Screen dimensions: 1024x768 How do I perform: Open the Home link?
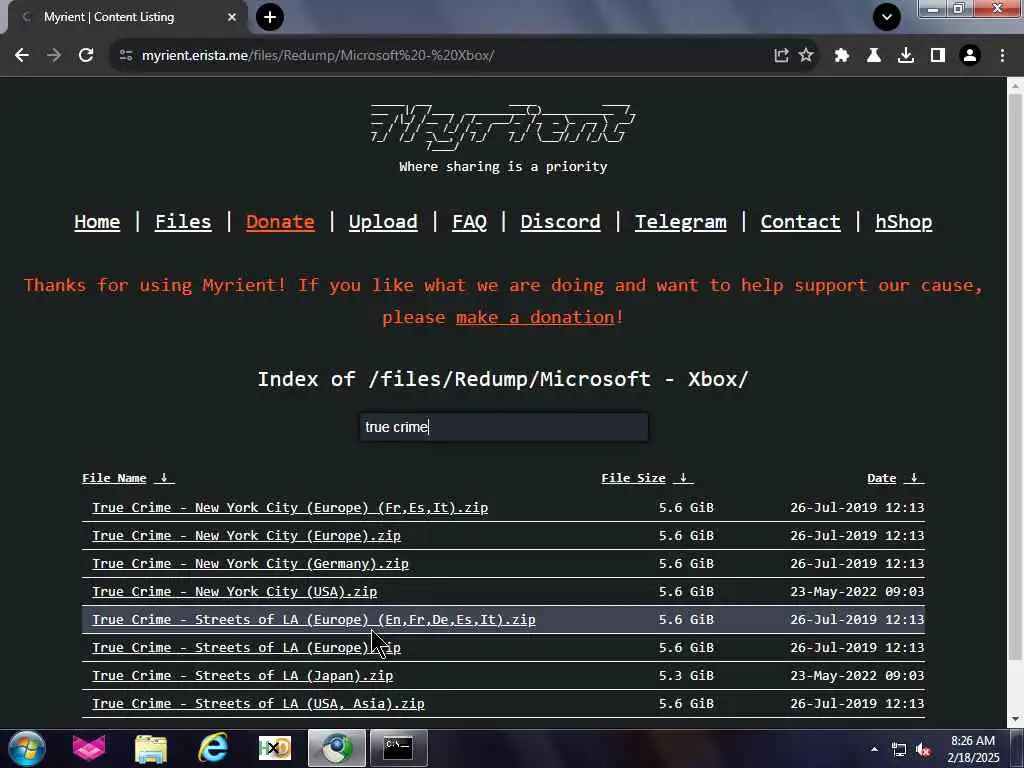tap(97, 222)
